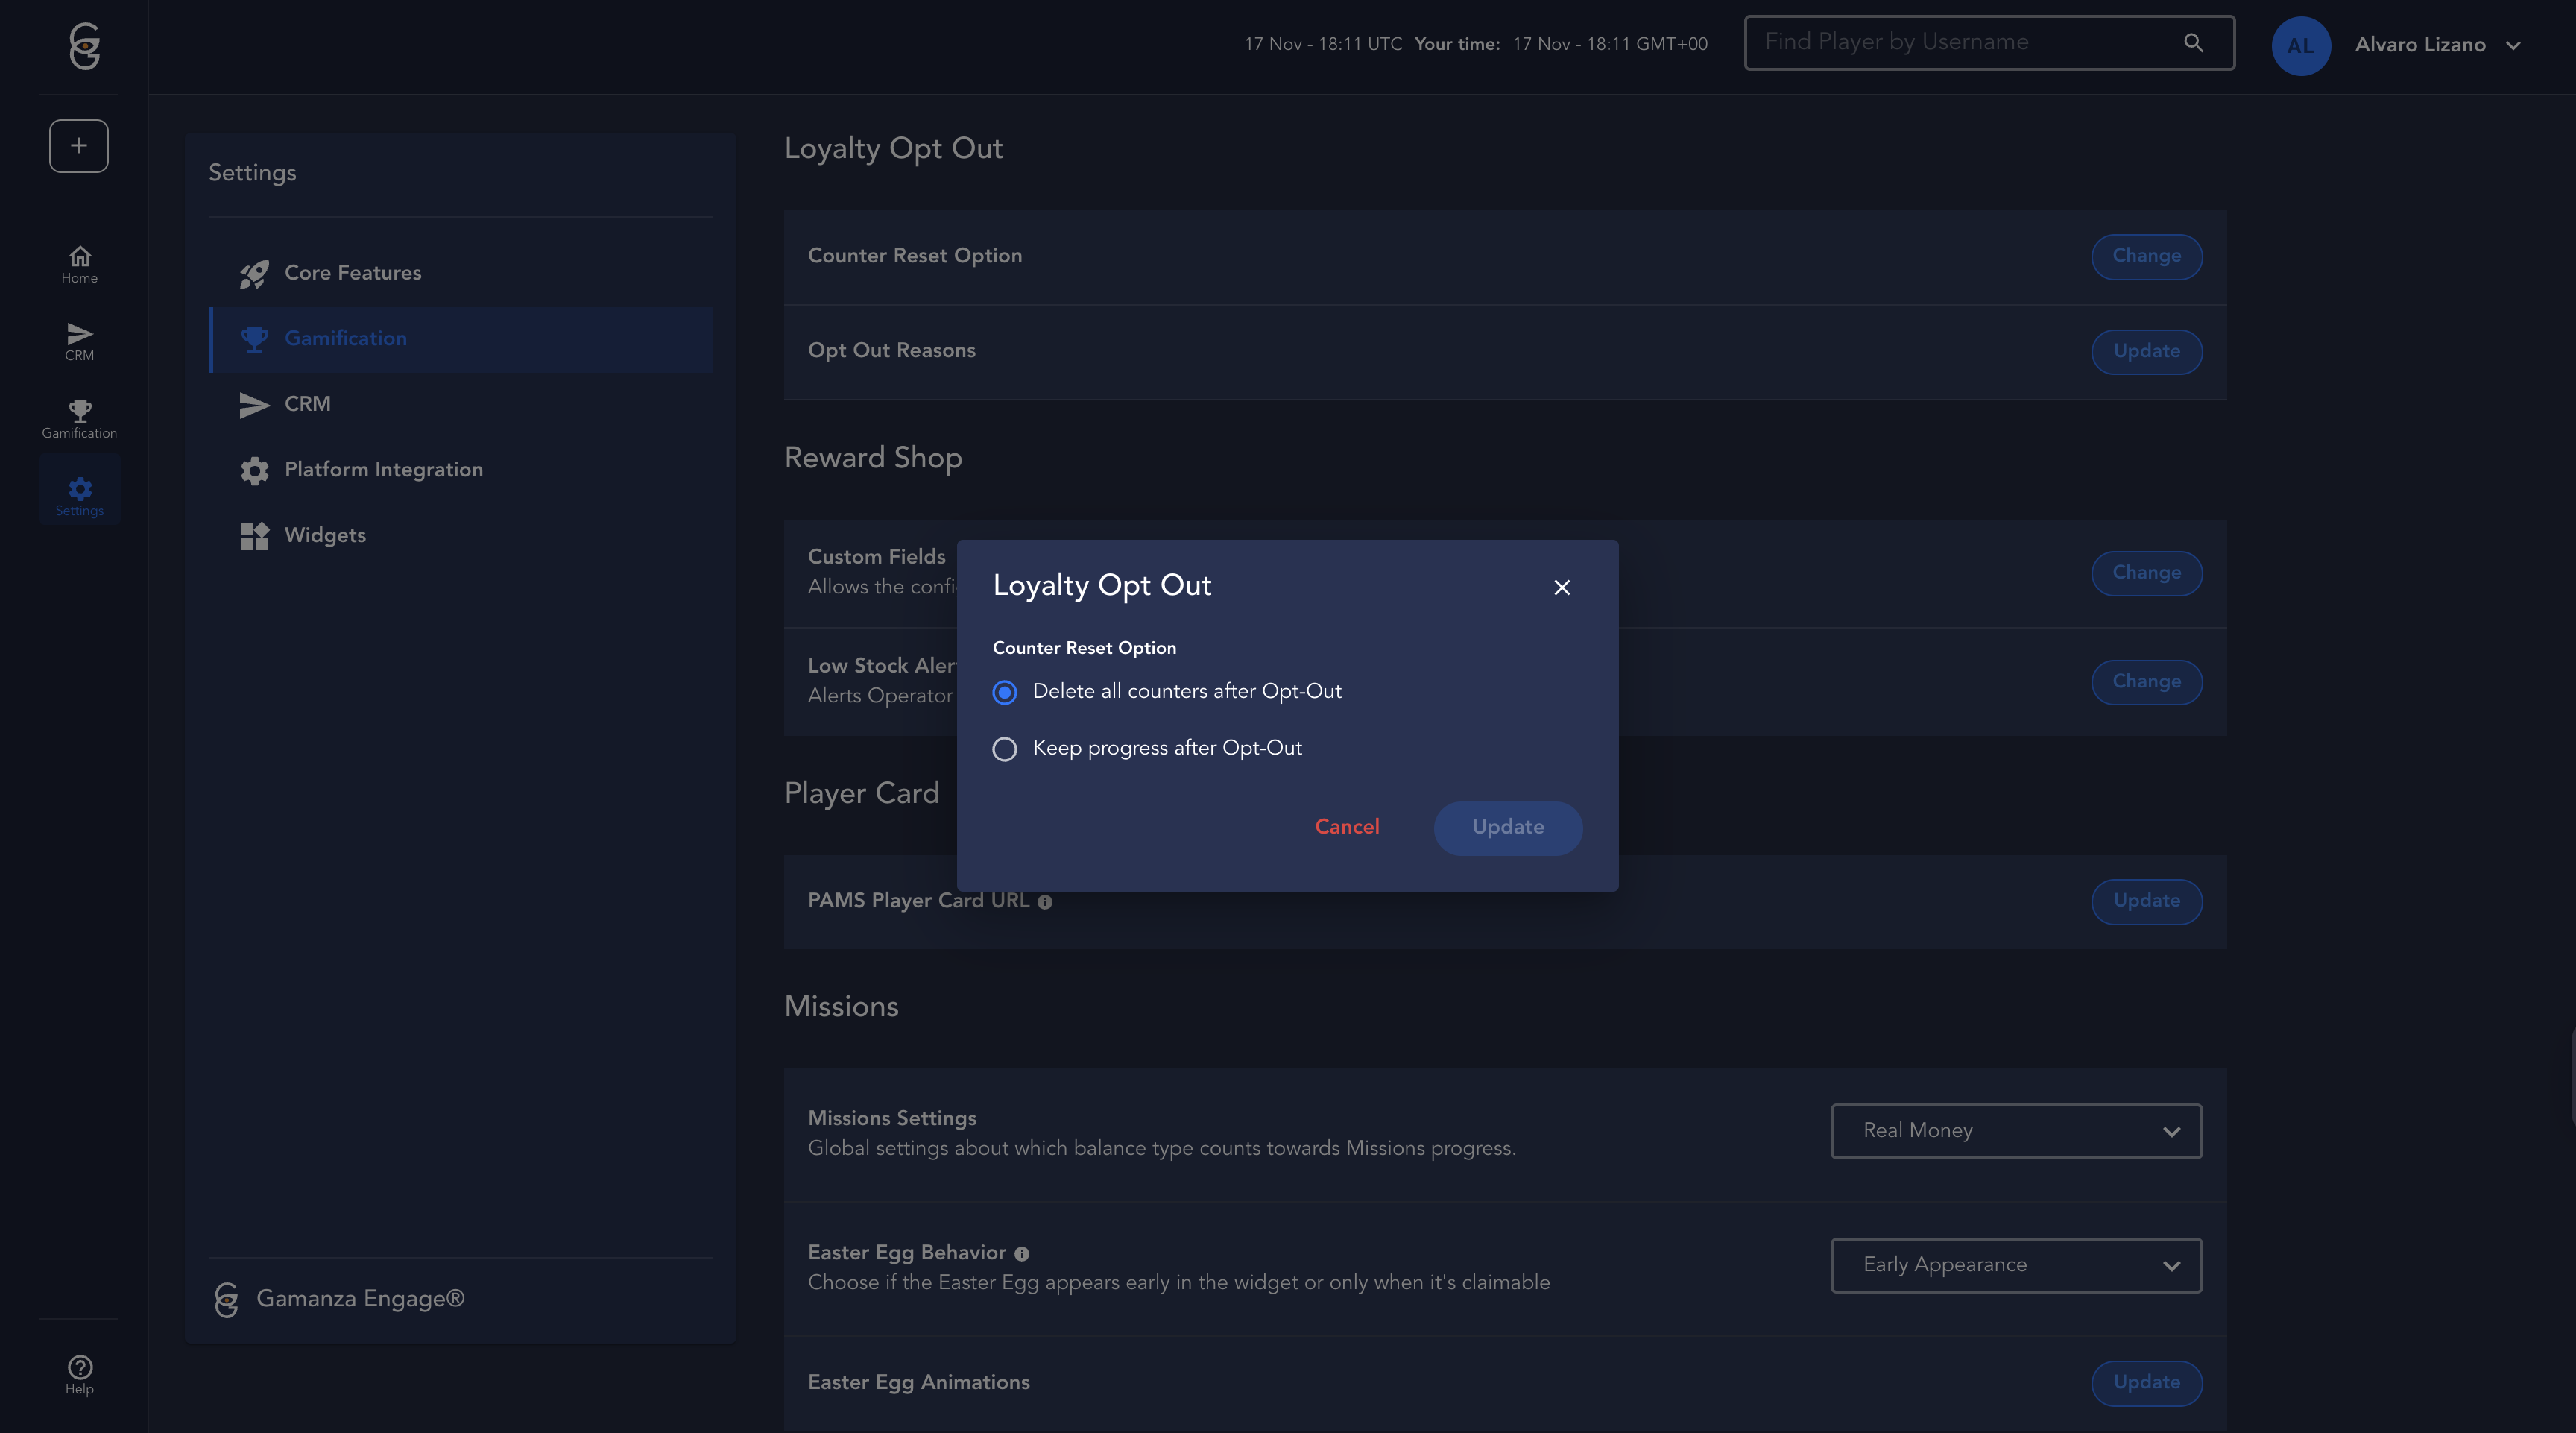The width and height of the screenshot is (2576, 1433).
Task: Select Keep progress after Opt-Out option
Action: tap(1004, 749)
